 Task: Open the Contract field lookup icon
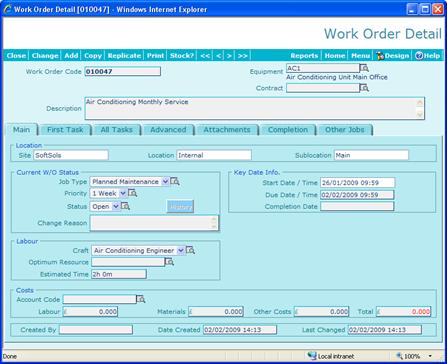pyautogui.click(x=364, y=88)
